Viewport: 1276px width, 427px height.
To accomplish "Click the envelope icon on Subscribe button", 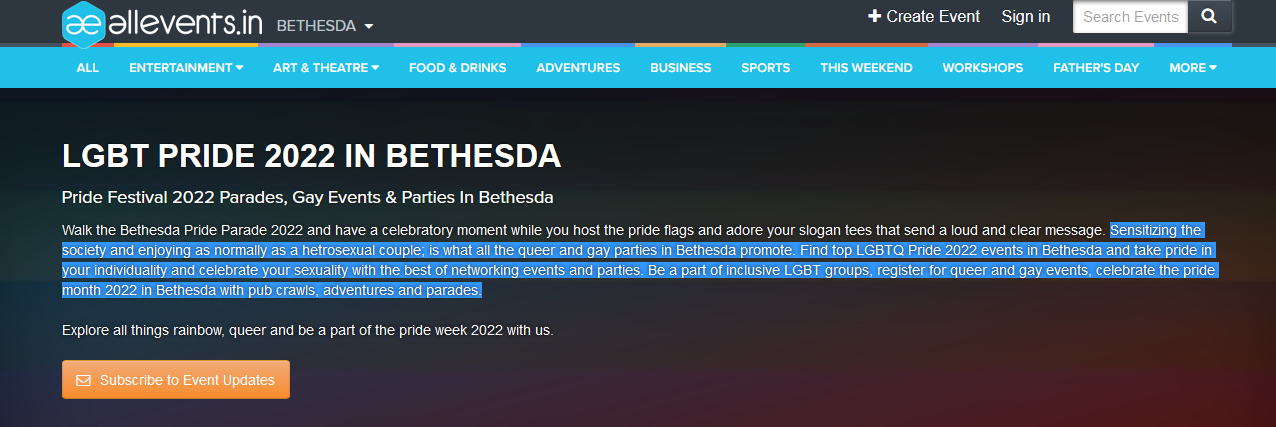I will pos(83,380).
